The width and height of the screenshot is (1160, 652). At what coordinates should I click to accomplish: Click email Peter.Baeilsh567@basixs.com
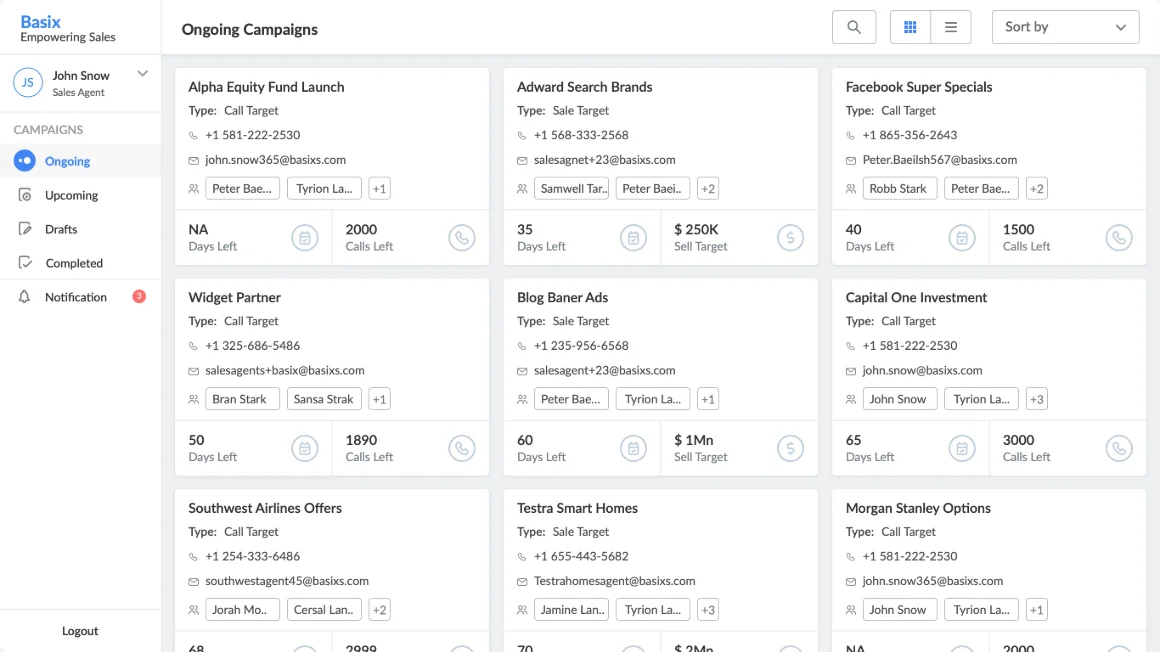click(x=940, y=160)
